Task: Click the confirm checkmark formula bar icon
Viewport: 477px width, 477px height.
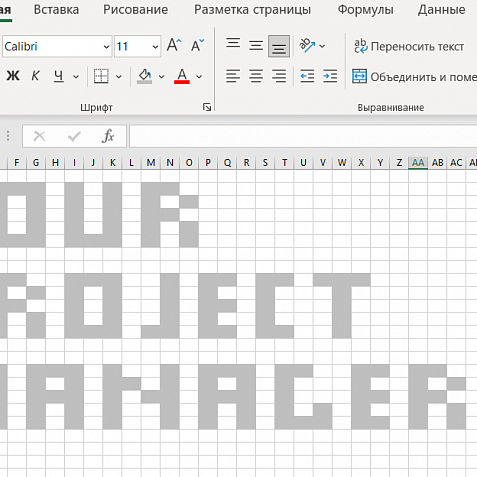Action: pos(74,136)
